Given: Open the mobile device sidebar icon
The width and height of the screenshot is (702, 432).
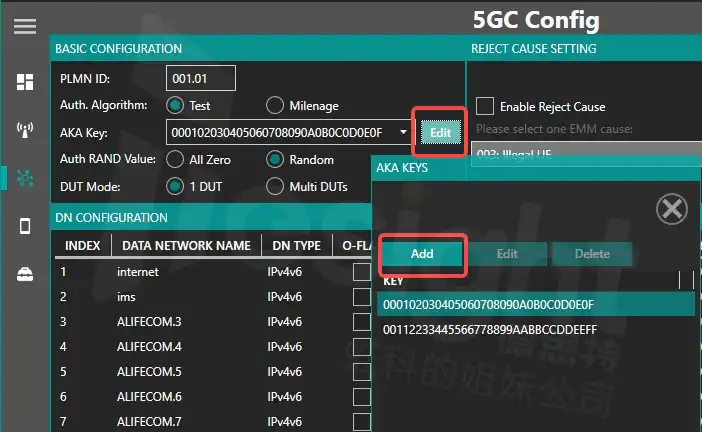Looking at the screenshot, I should (x=25, y=226).
